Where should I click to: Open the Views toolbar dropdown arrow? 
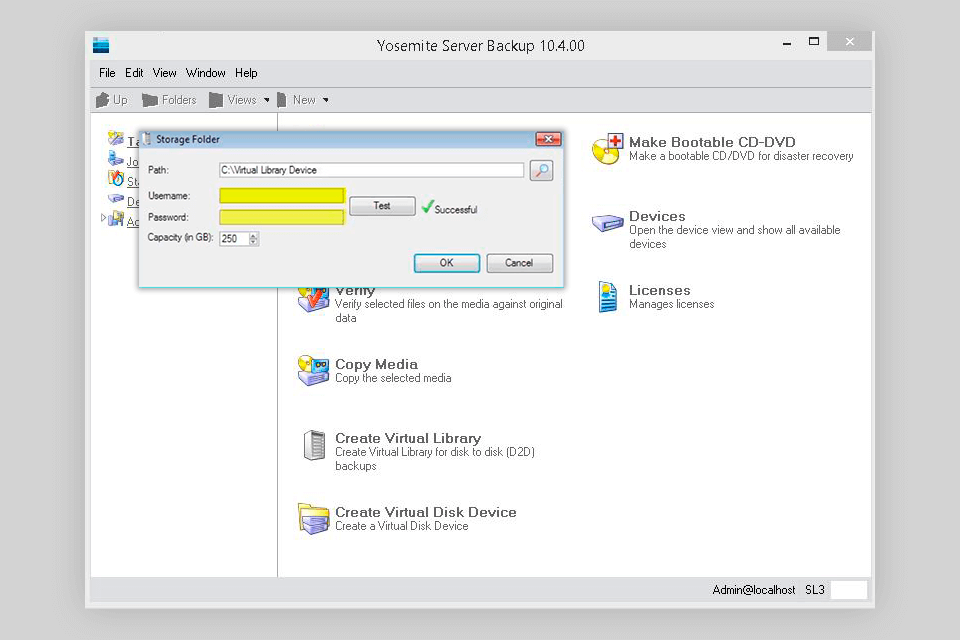[x=266, y=100]
